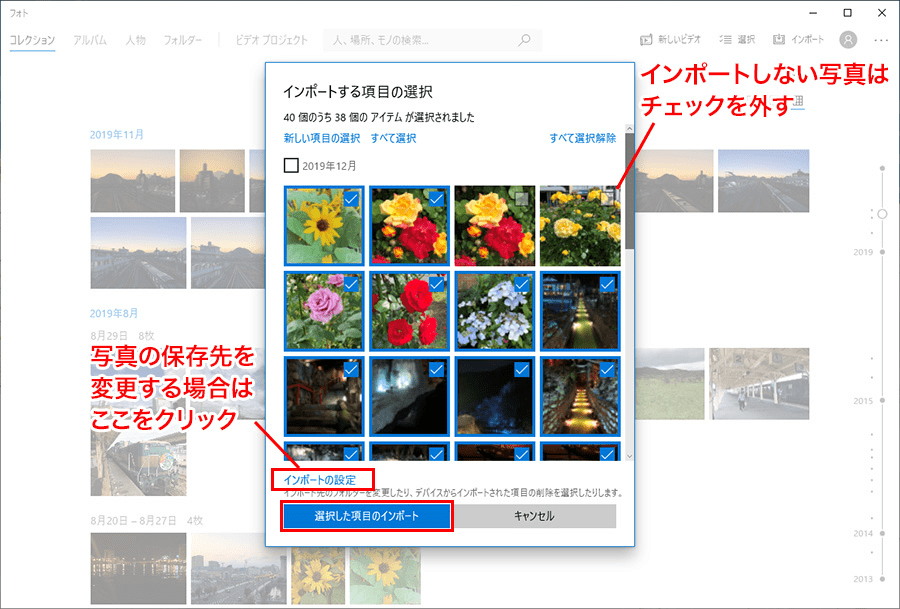Uncheck the green-lit corridor photo checkbox
Image resolution: width=900 pixels, height=609 pixels.
(607, 284)
